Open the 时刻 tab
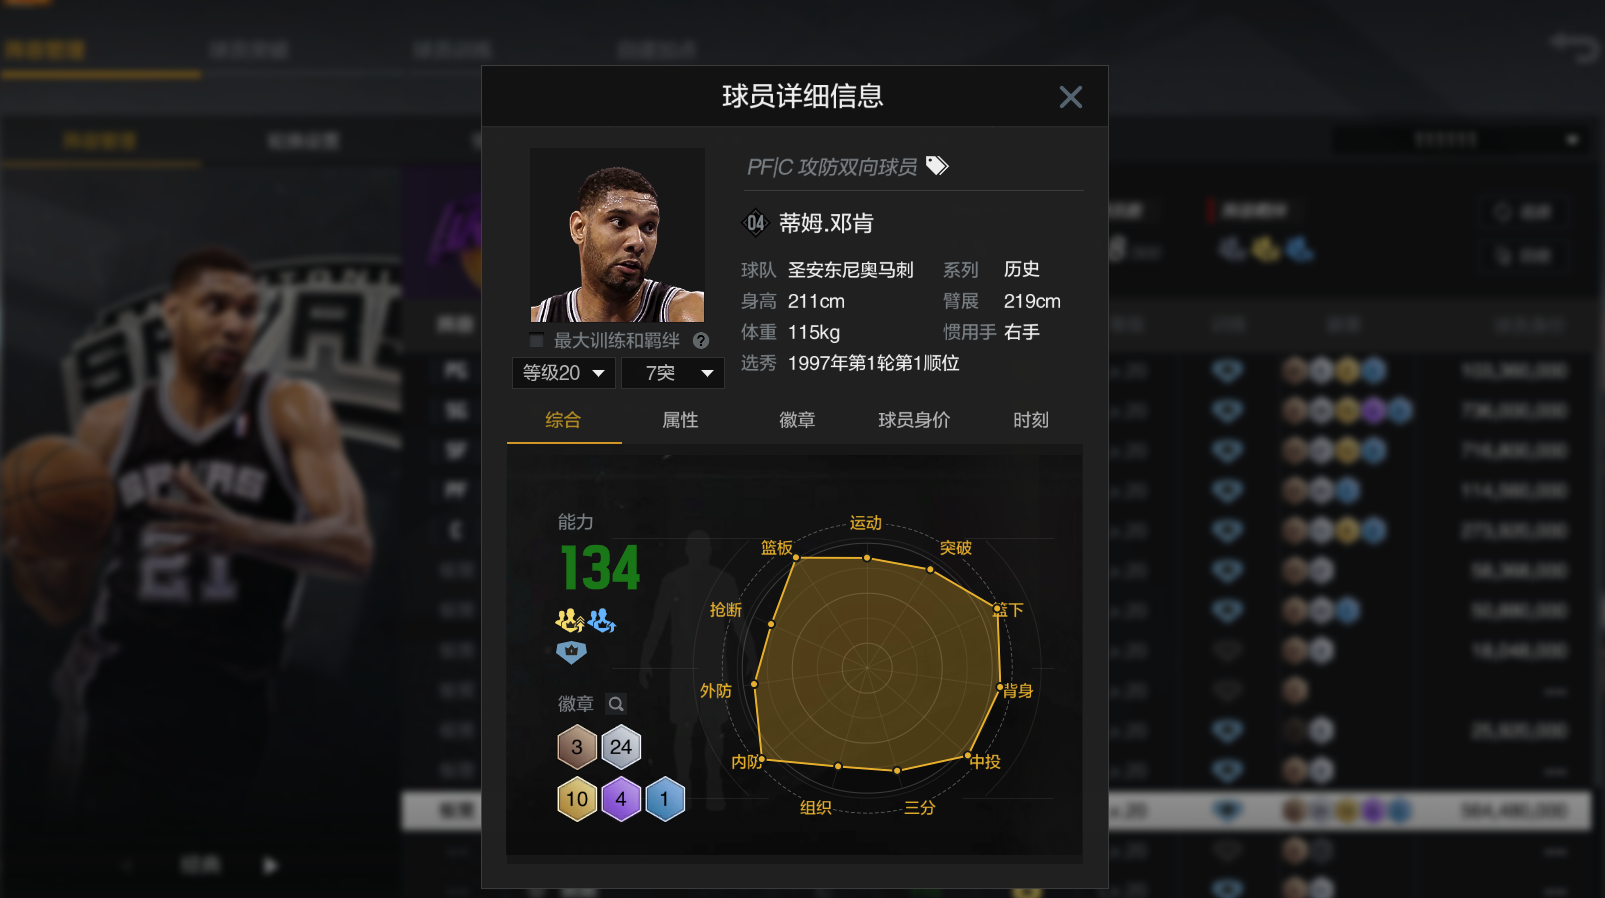The height and width of the screenshot is (898, 1605). point(1031,421)
